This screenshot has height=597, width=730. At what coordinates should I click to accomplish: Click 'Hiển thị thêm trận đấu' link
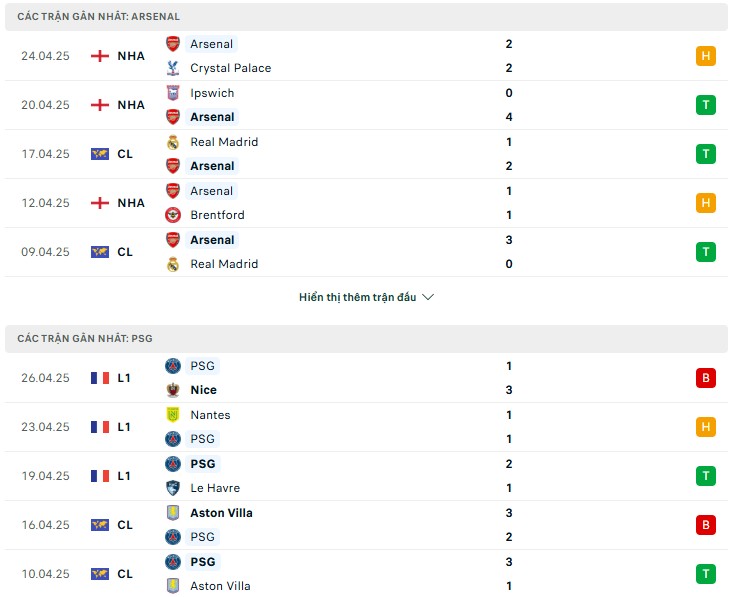click(x=357, y=297)
